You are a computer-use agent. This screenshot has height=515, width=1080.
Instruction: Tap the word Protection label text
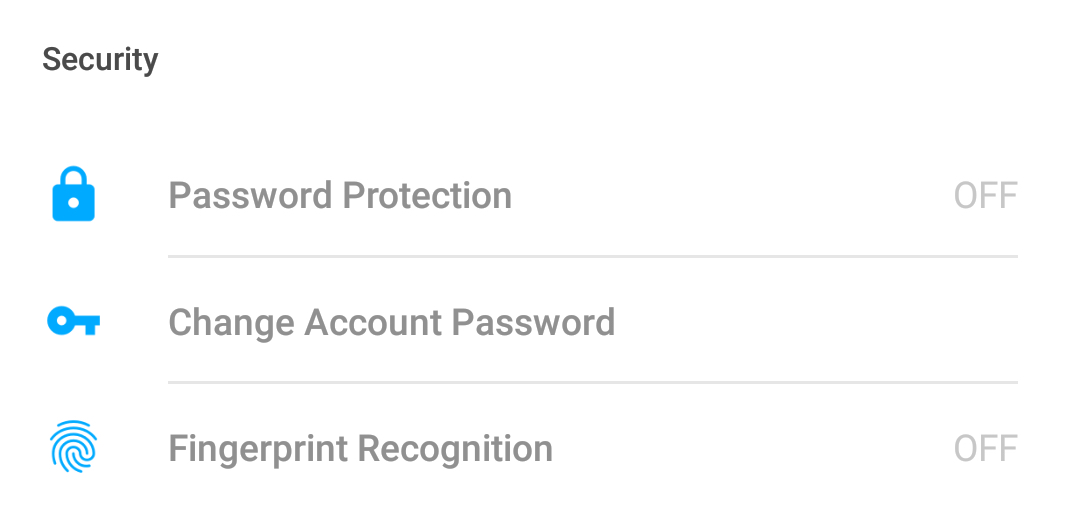(427, 196)
